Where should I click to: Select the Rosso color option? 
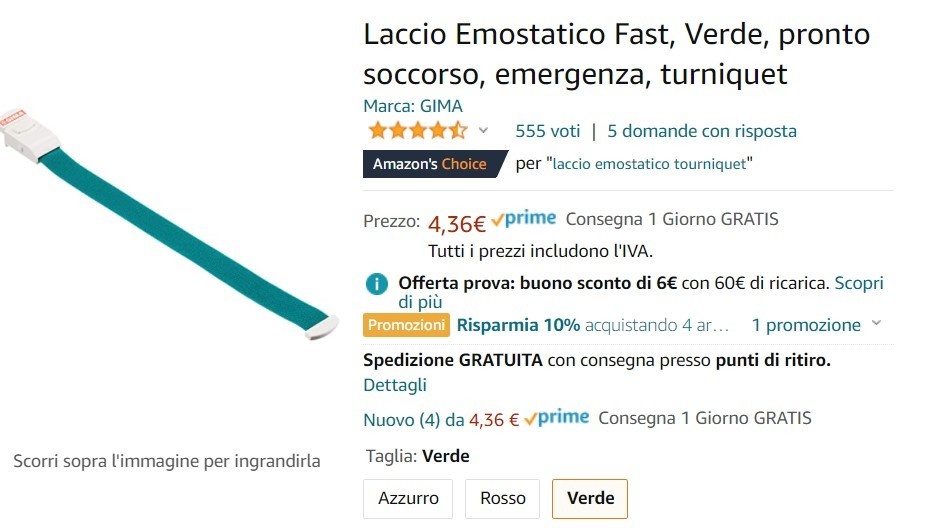click(x=503, y=498)
